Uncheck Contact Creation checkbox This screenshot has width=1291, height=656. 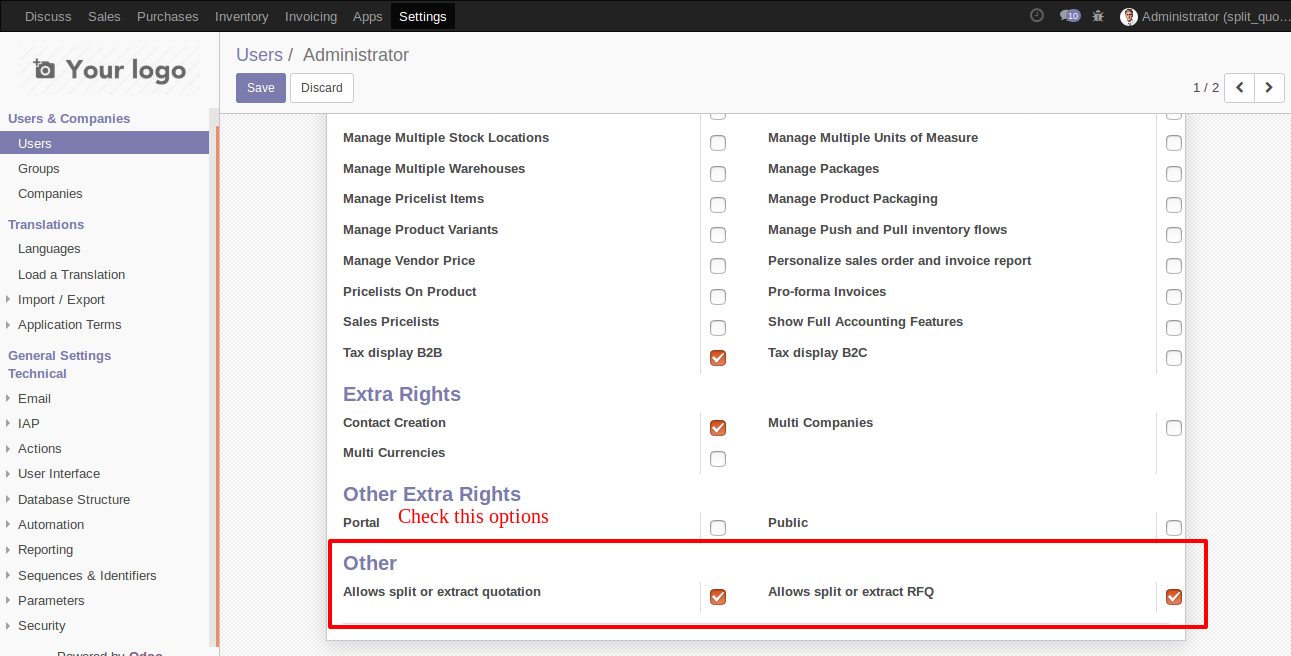718,428
